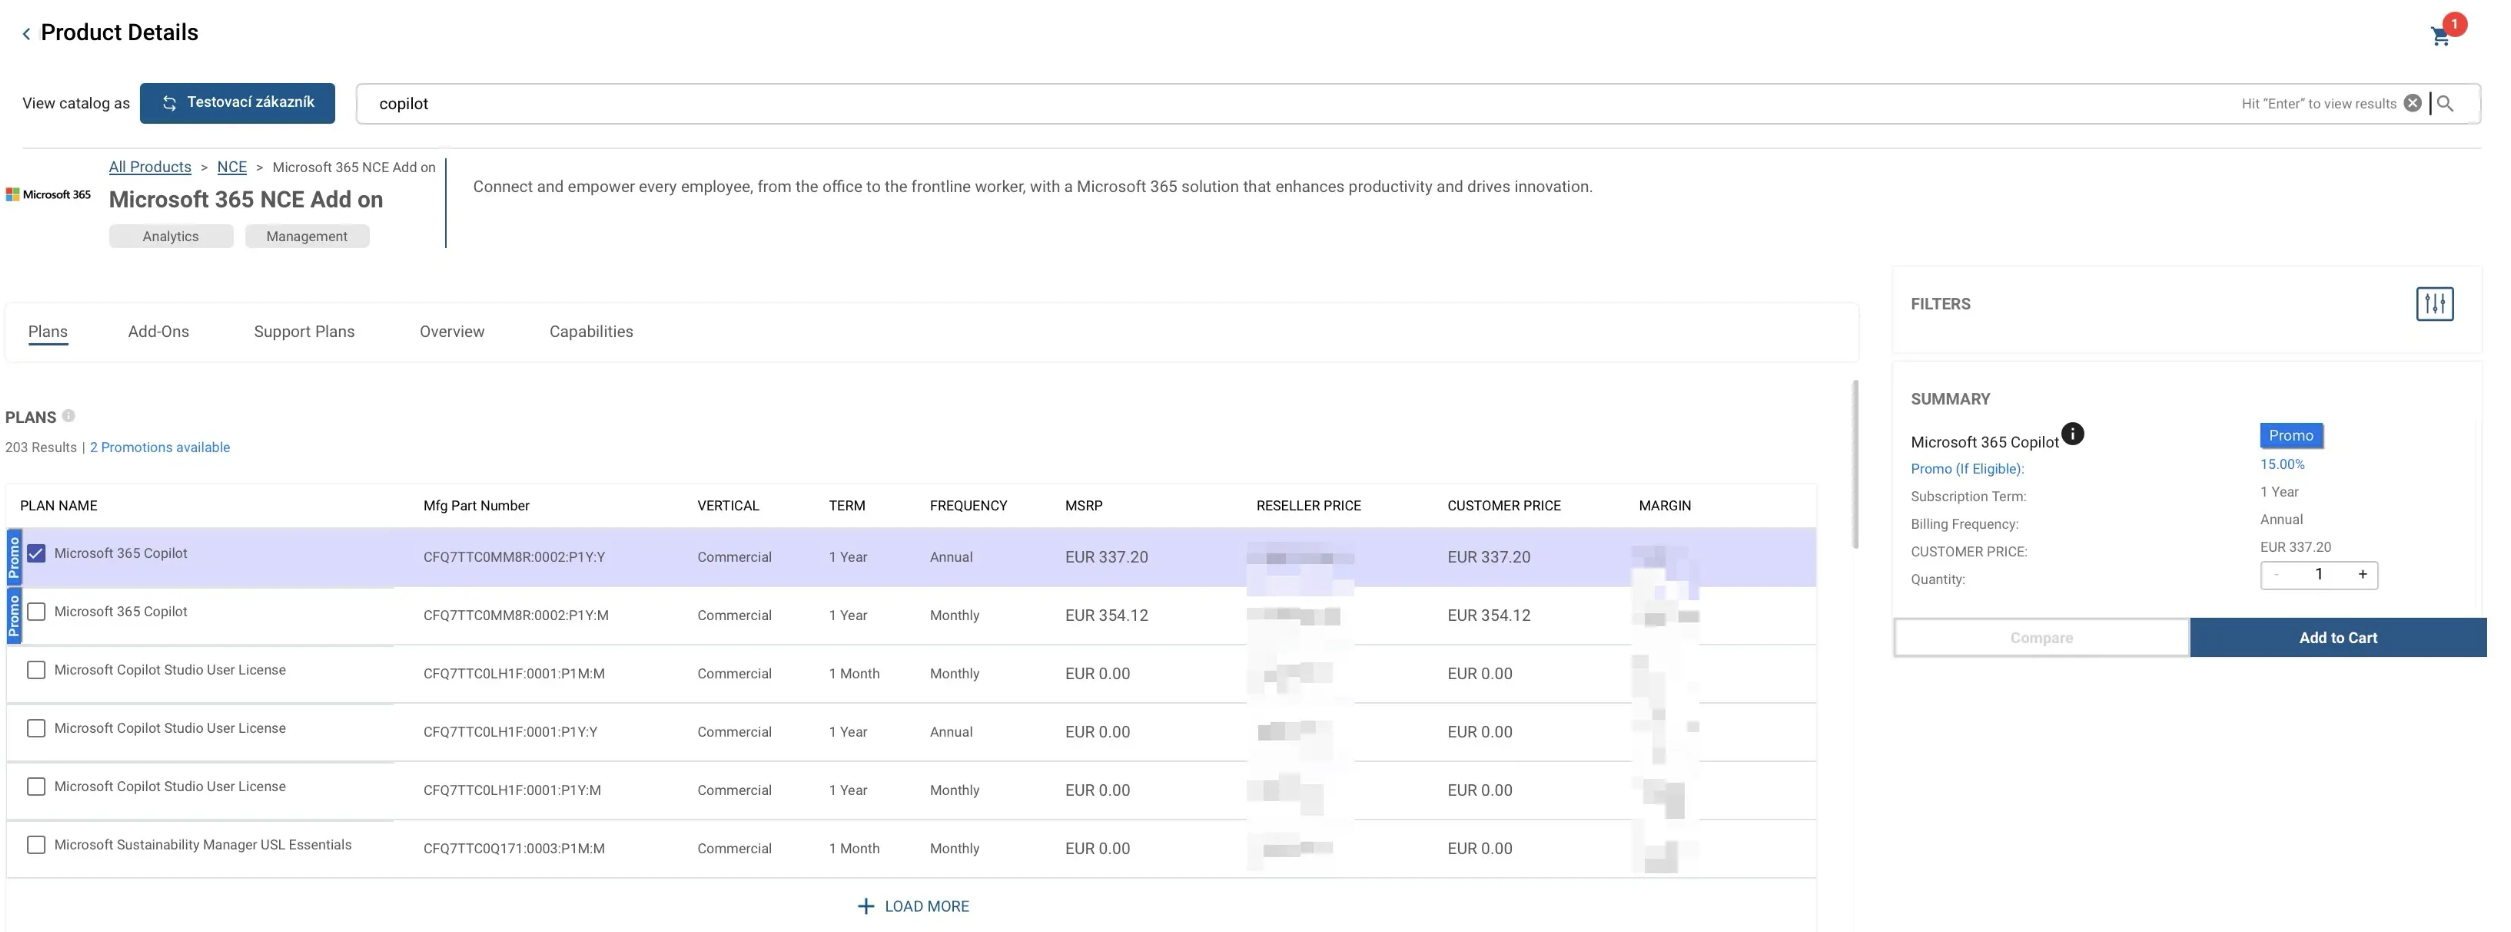Viewport: 2511px width, 932px height.
Task: Click the magnifier search icon
Action: click(x=2445, y=103)
